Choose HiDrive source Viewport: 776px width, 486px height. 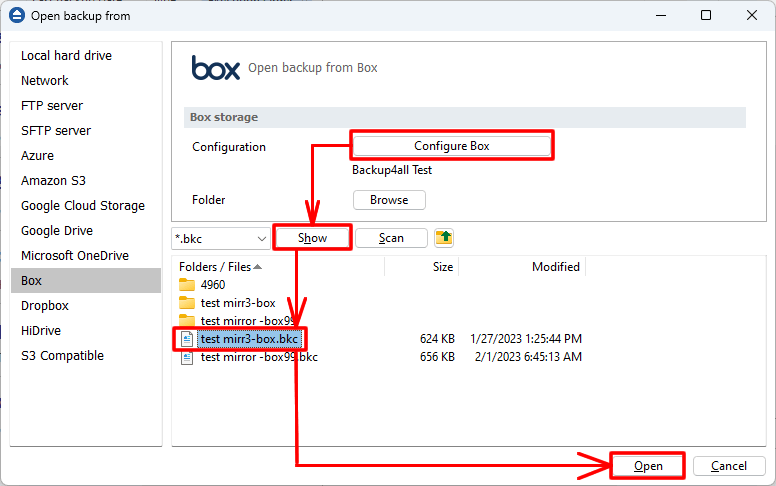click(86, 331)
